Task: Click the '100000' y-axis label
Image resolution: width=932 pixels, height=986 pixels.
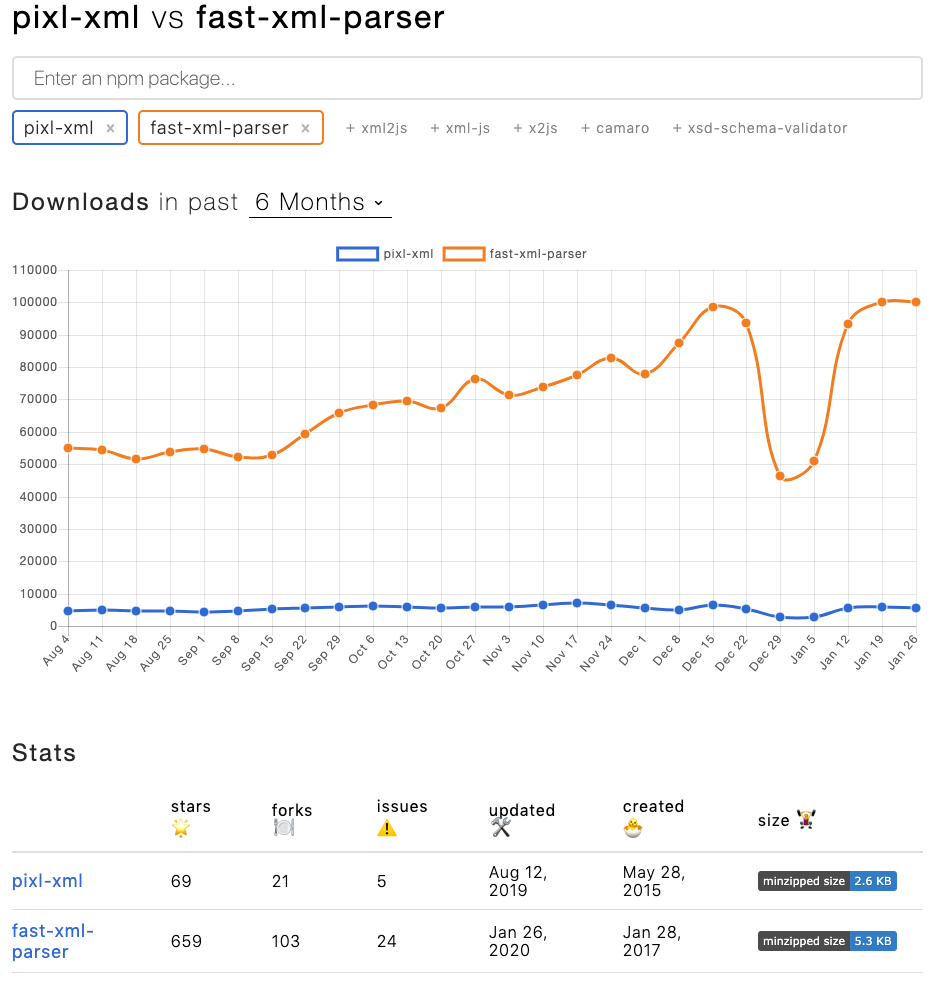Action: coord(35,302)
